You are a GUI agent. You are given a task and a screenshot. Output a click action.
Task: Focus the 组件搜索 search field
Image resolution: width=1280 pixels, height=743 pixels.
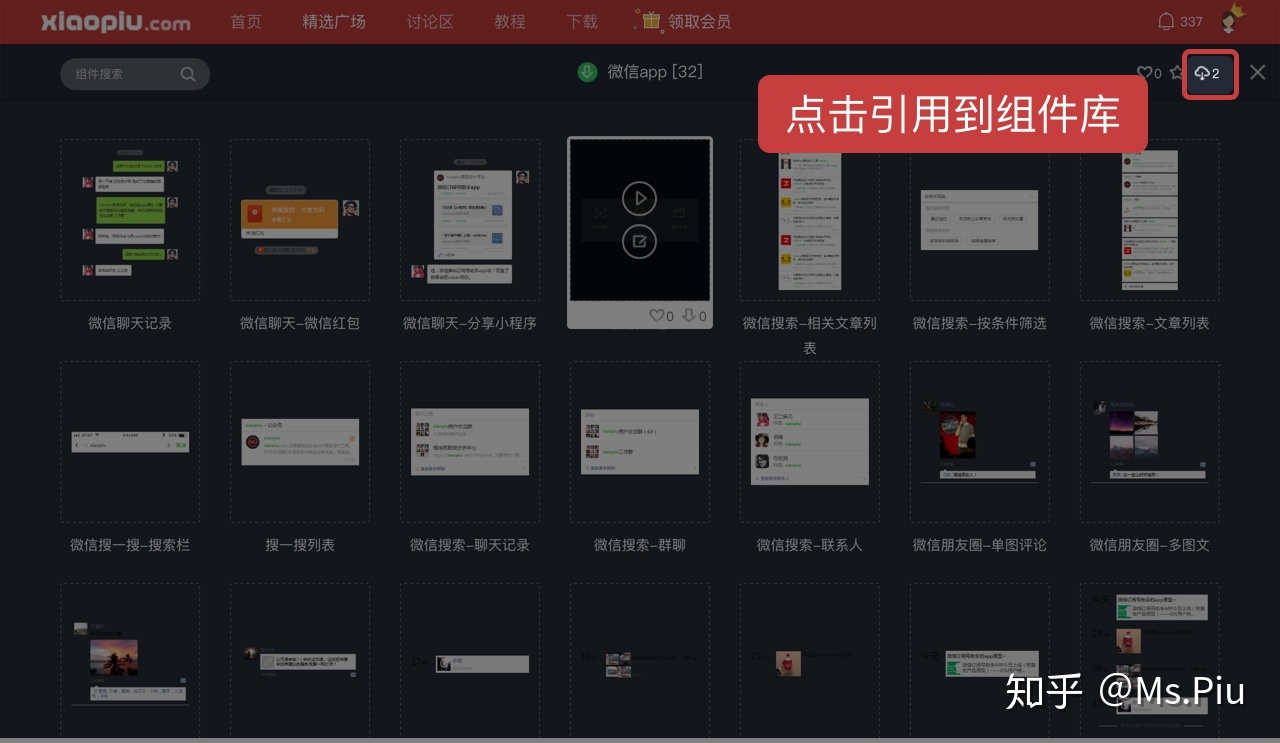coord(135,74)
